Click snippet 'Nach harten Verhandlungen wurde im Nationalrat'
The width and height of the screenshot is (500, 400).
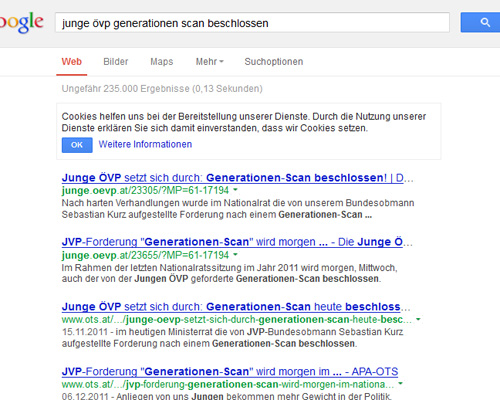point(238,209)
